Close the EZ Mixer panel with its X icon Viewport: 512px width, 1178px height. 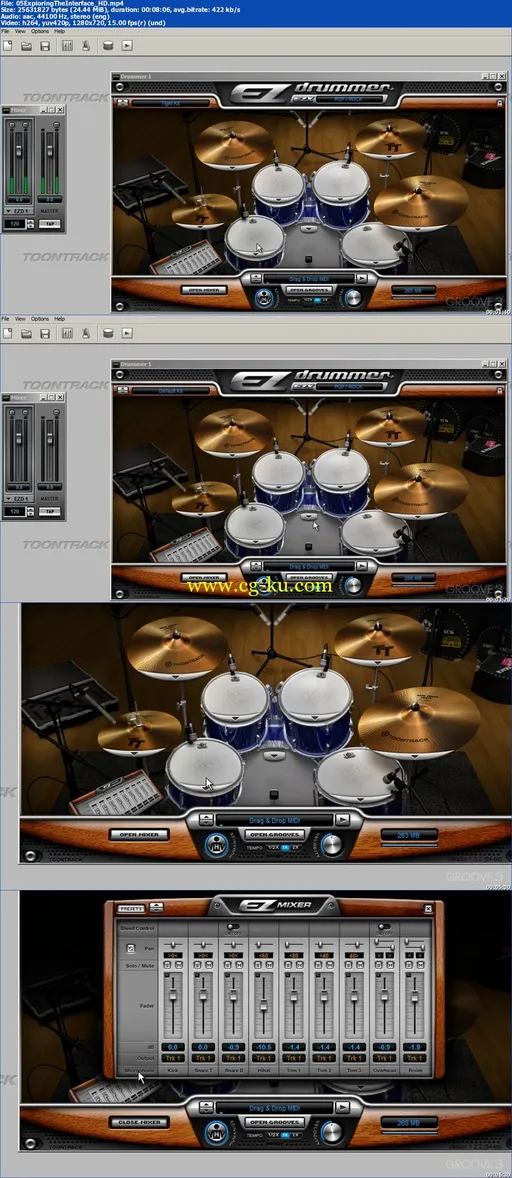(428, 909)
